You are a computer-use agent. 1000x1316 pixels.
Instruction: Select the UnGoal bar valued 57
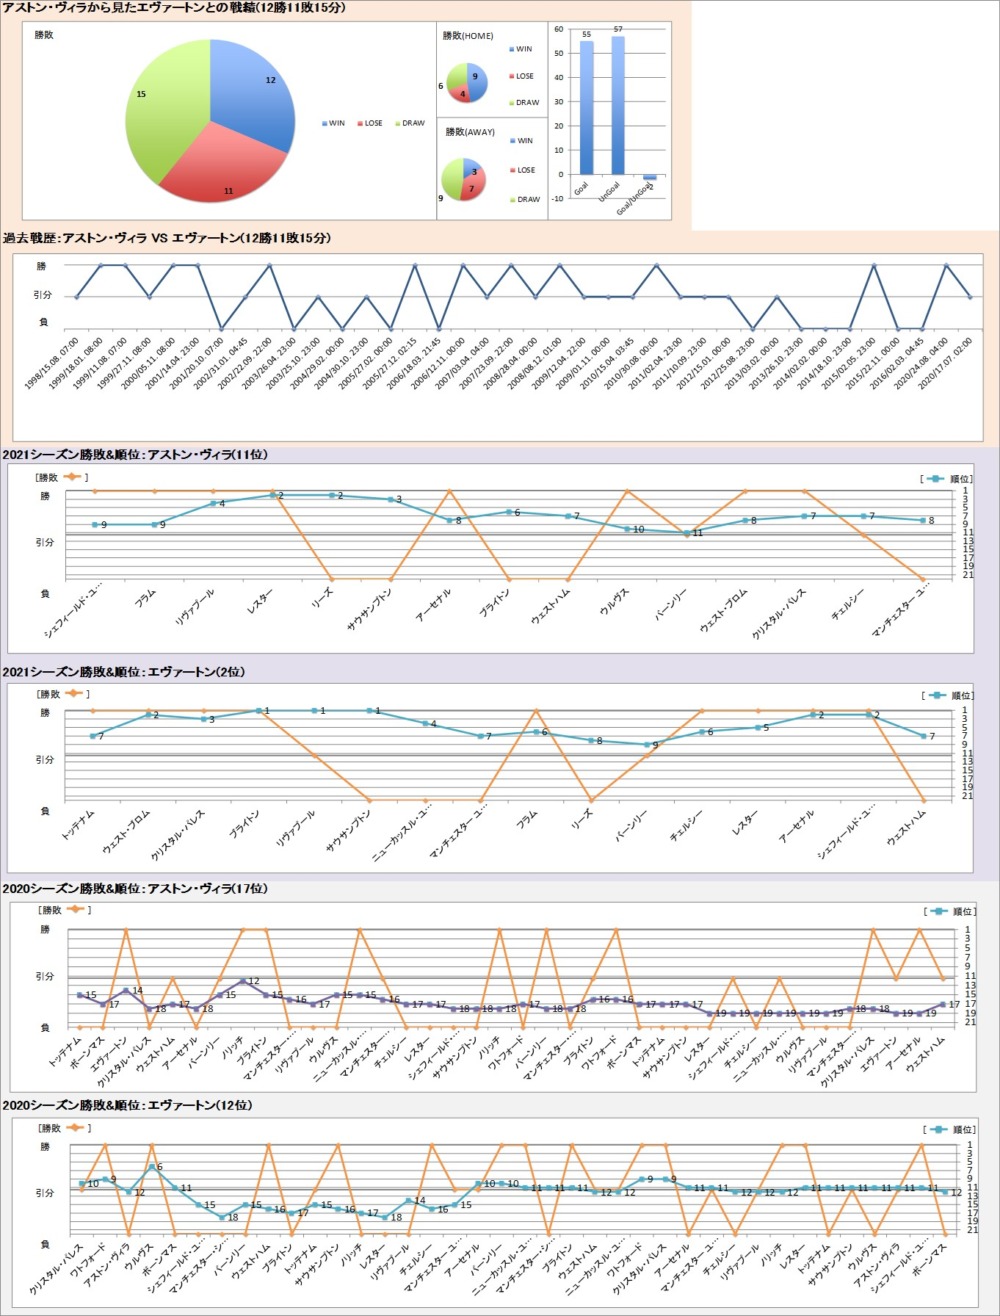618,105
